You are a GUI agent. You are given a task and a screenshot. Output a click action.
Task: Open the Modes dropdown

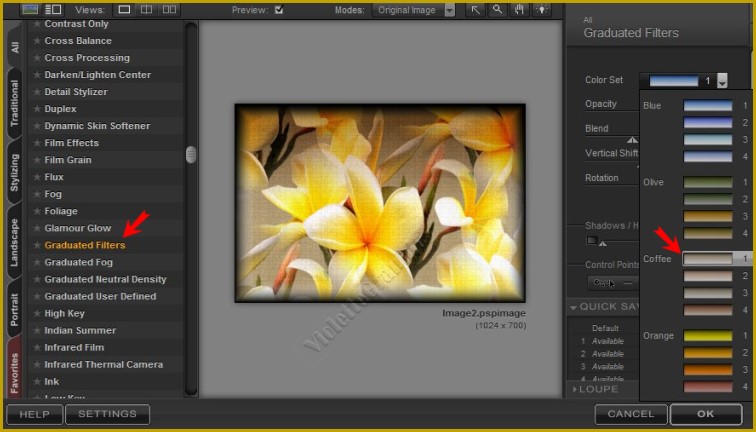(x=448, y=10)
